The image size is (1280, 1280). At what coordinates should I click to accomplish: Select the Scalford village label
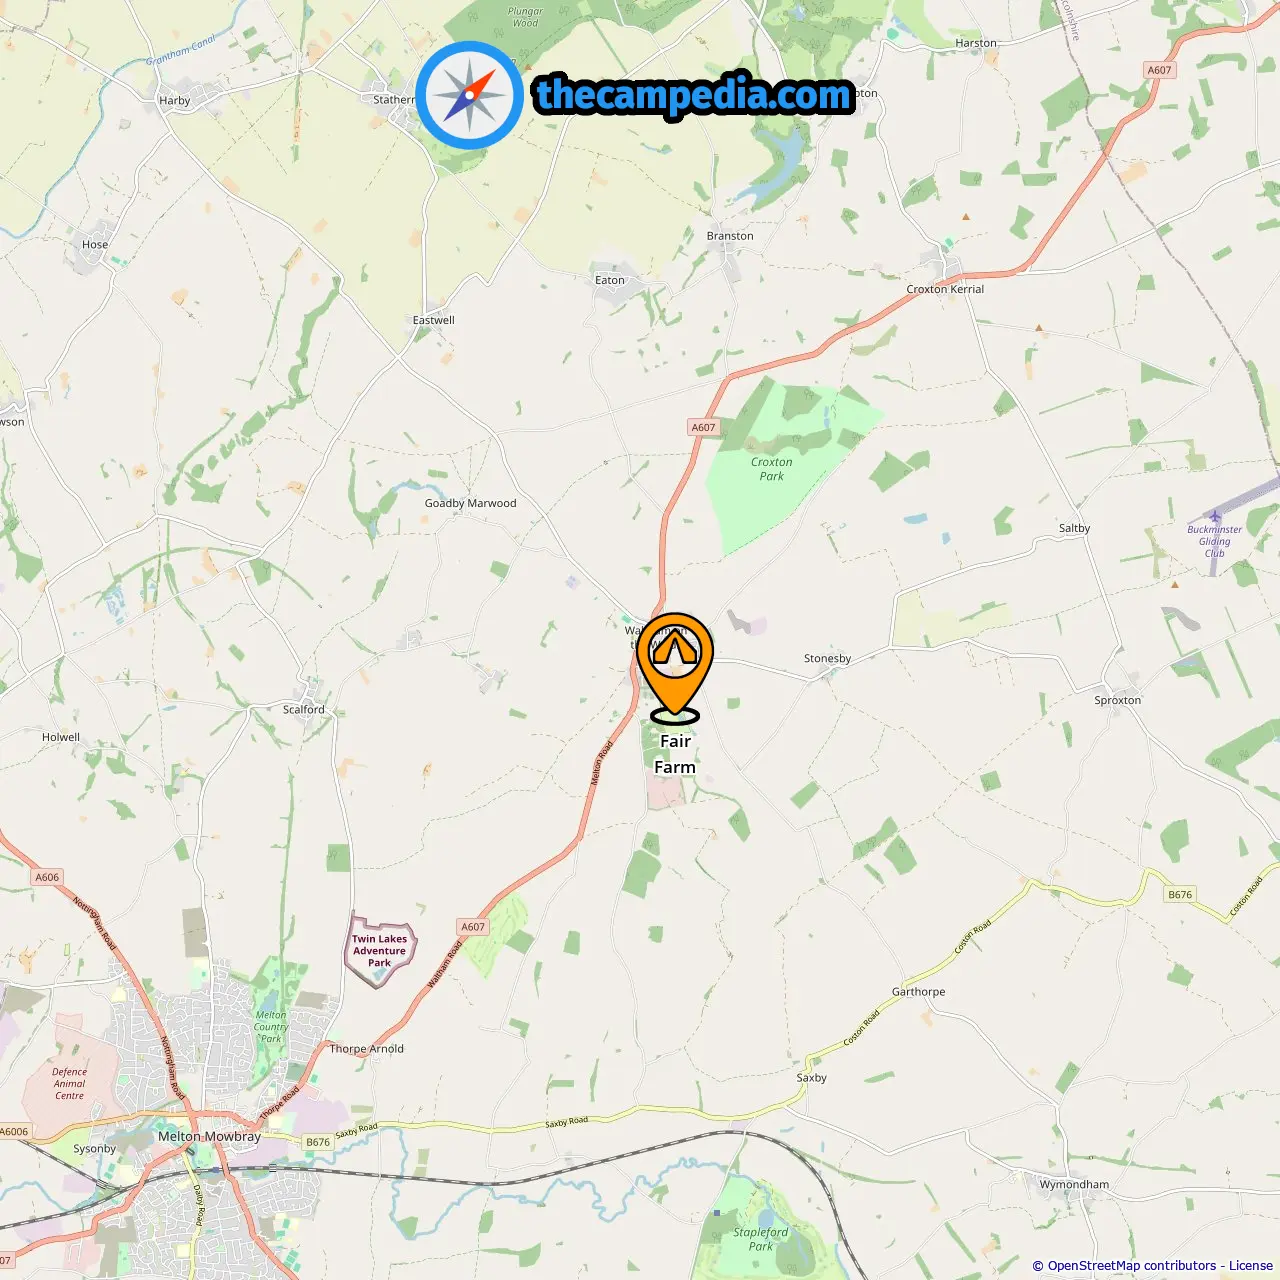303,709
